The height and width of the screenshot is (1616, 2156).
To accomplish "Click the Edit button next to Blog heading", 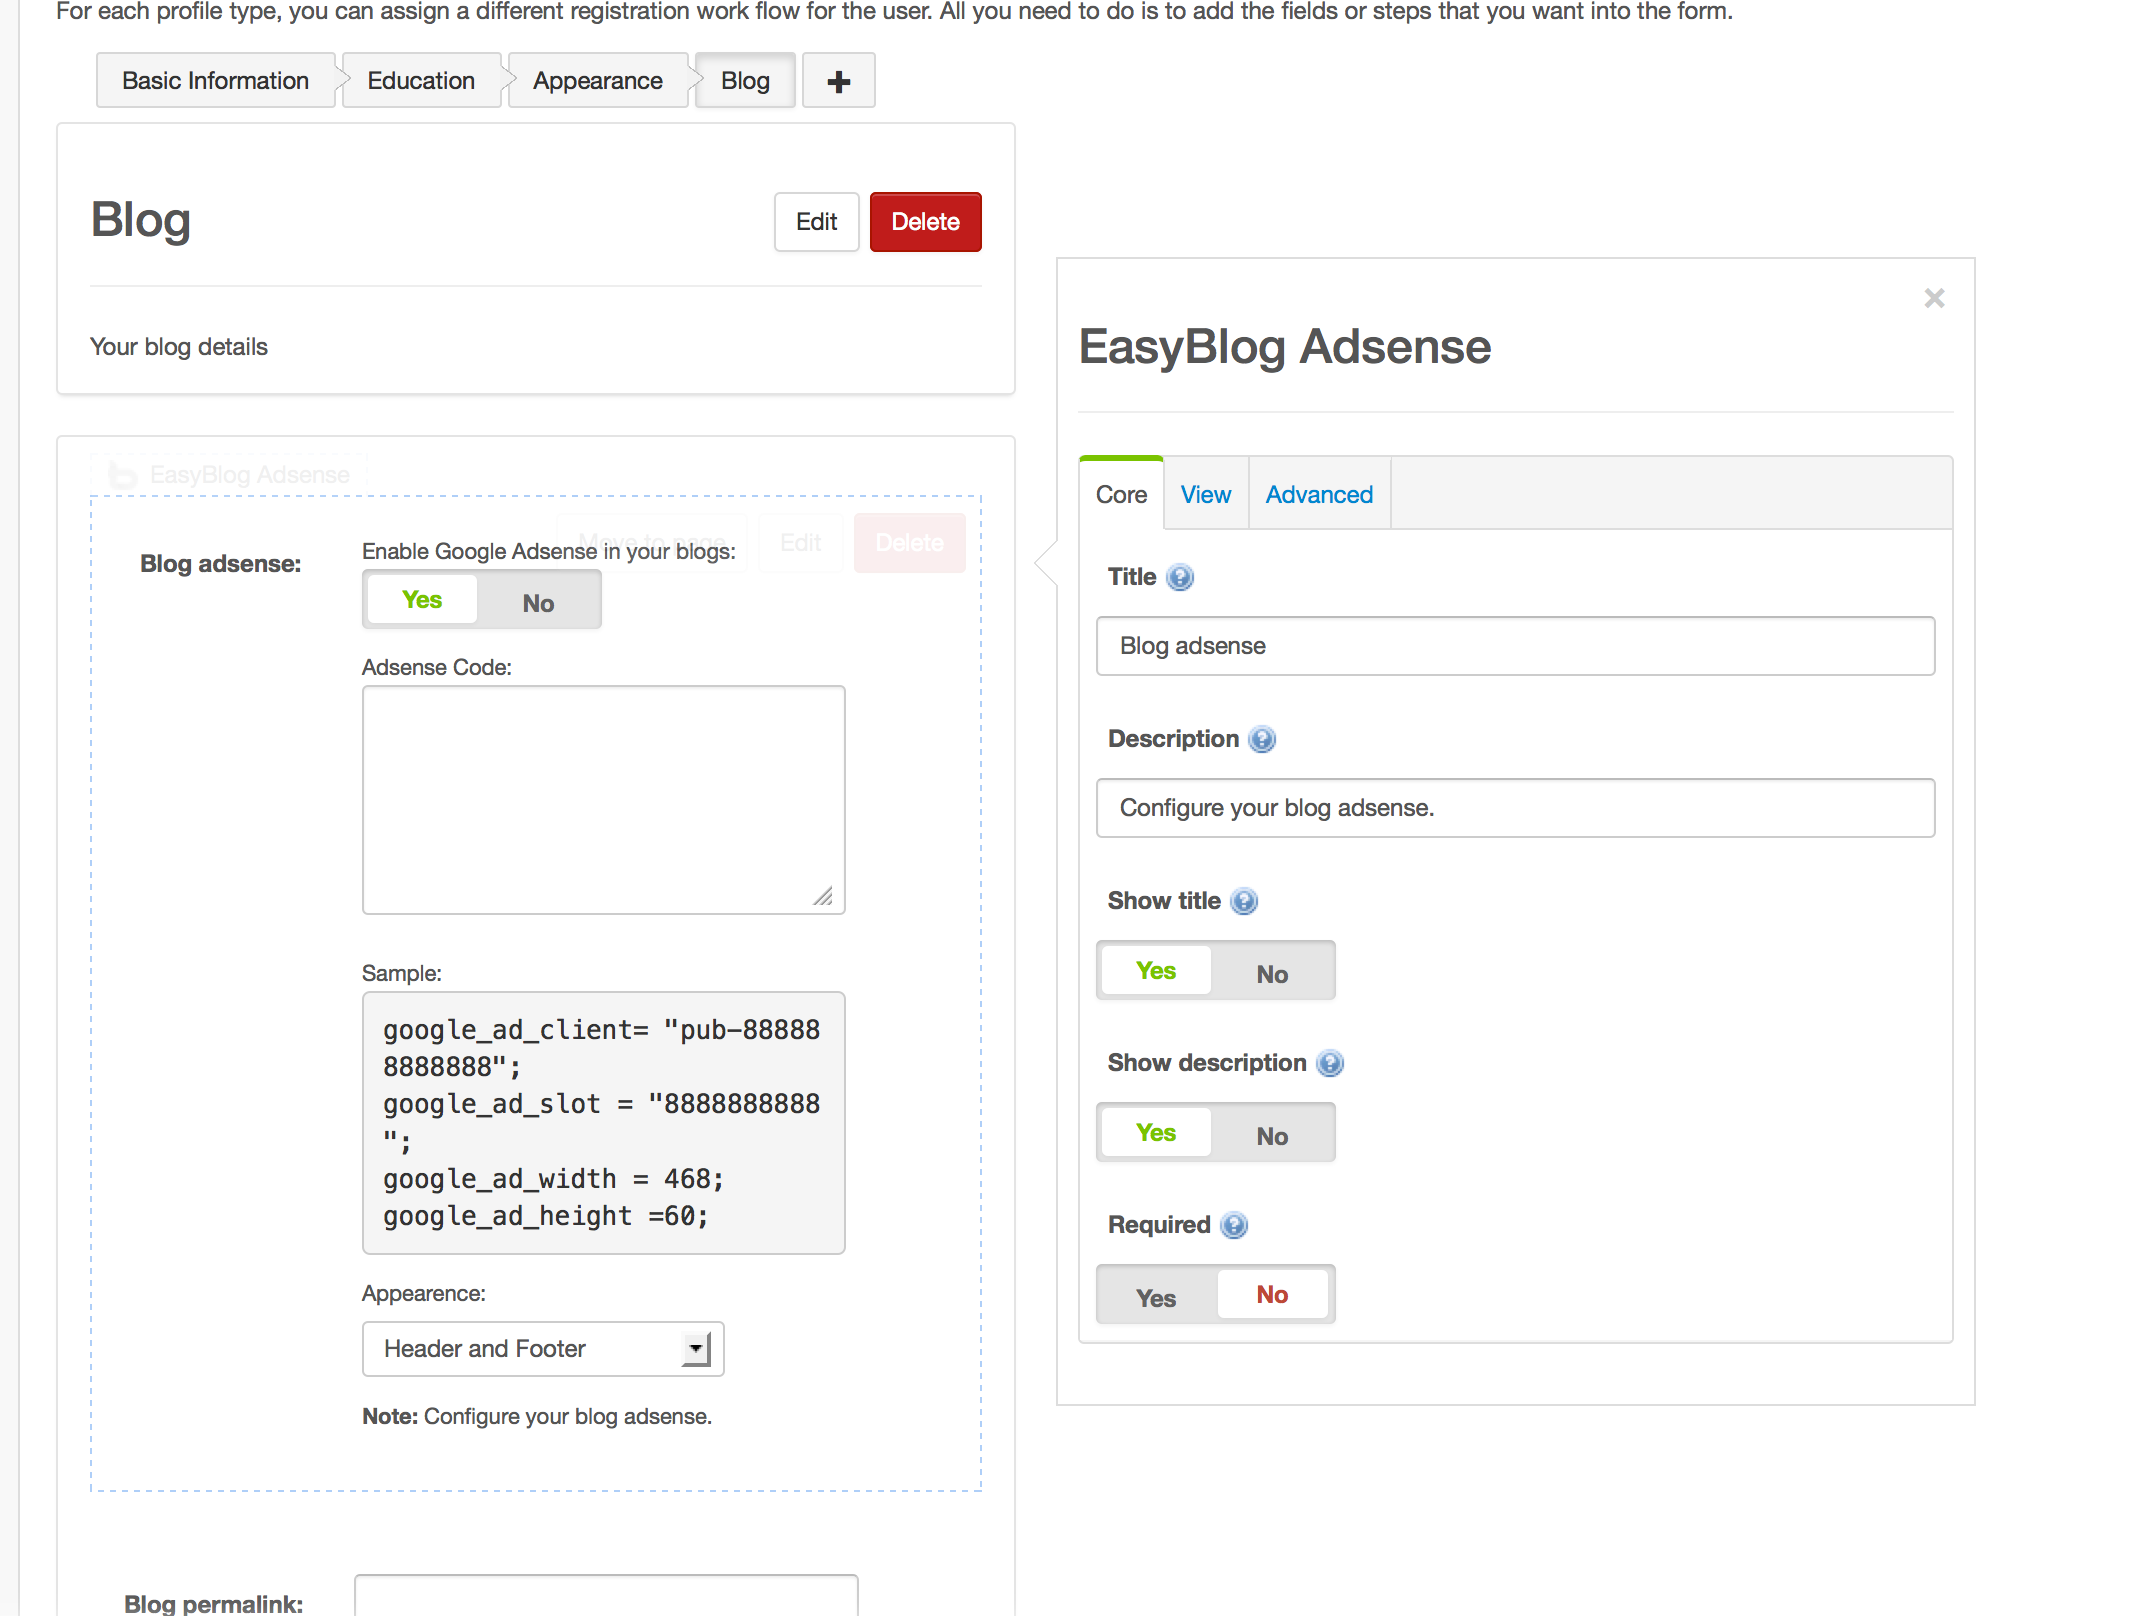I will click(815, 222).
